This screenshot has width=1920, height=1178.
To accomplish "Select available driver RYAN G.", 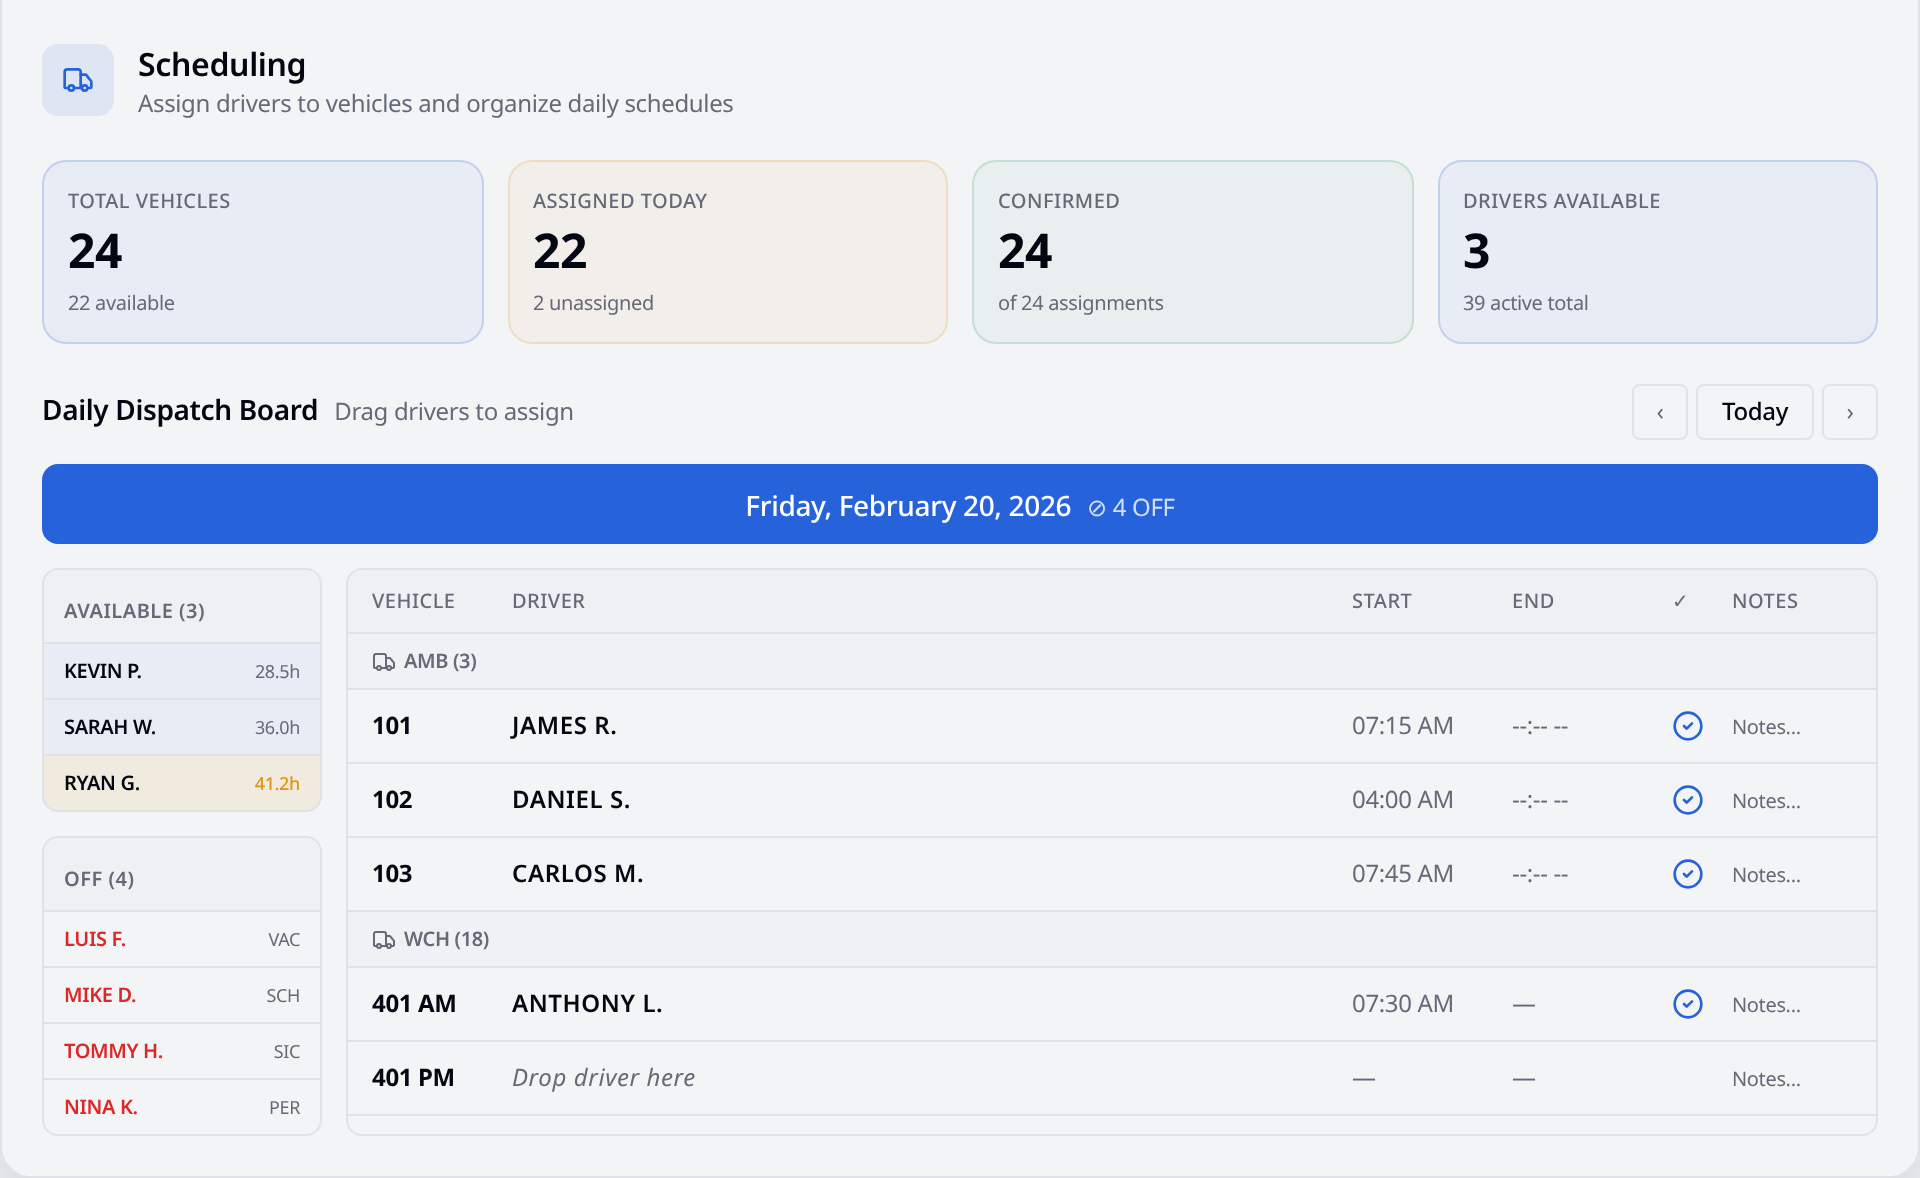I will click(x=182, y=783).
